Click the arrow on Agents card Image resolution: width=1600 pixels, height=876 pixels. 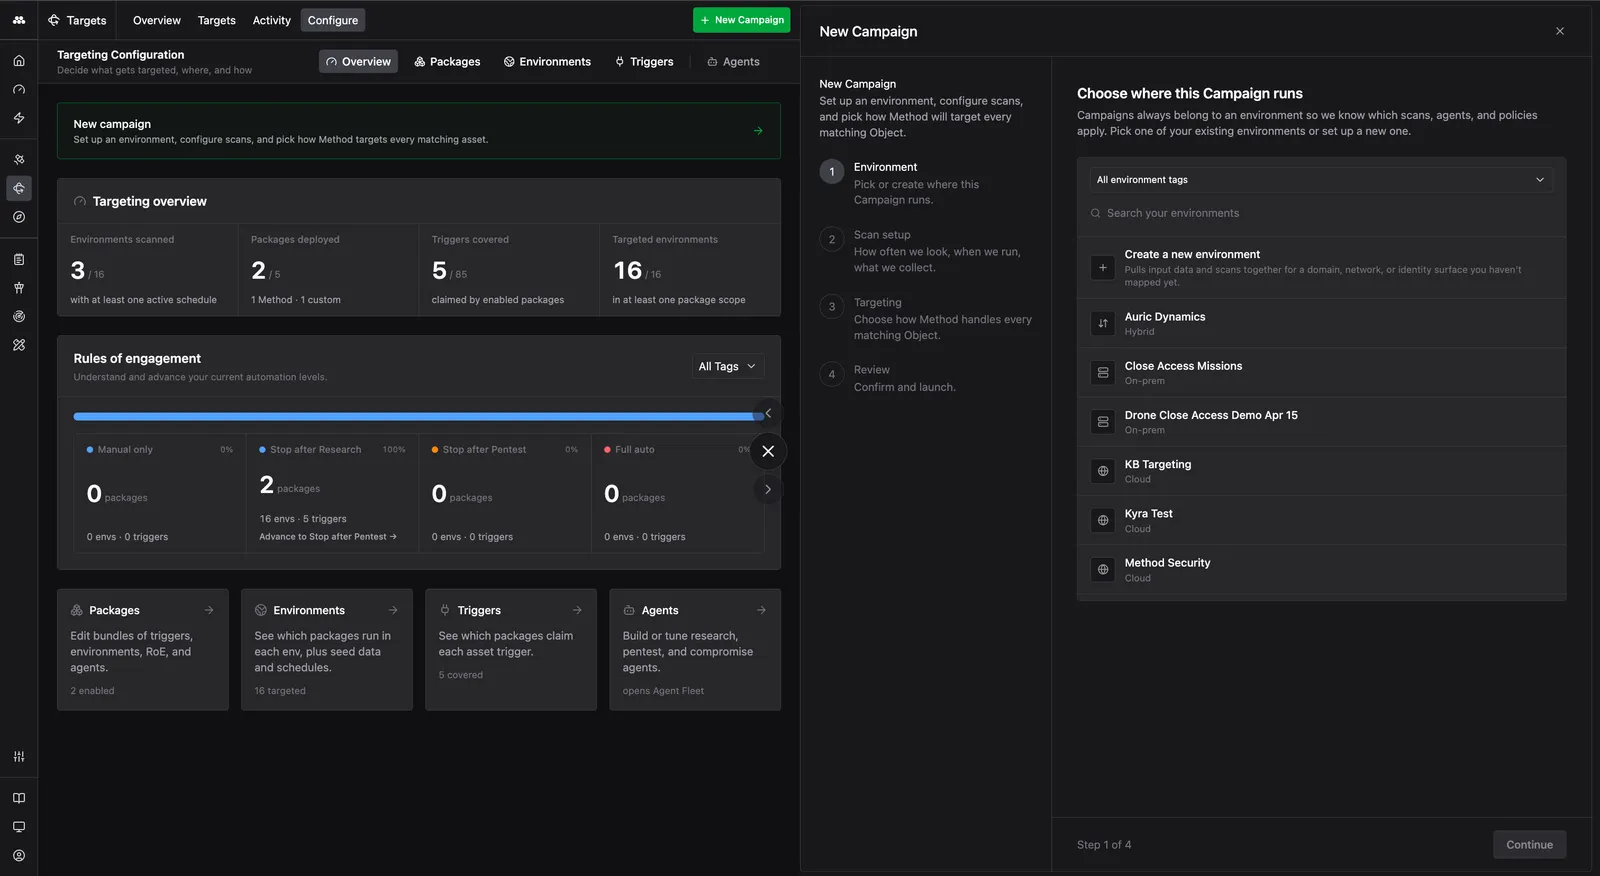tap(761, 610)
